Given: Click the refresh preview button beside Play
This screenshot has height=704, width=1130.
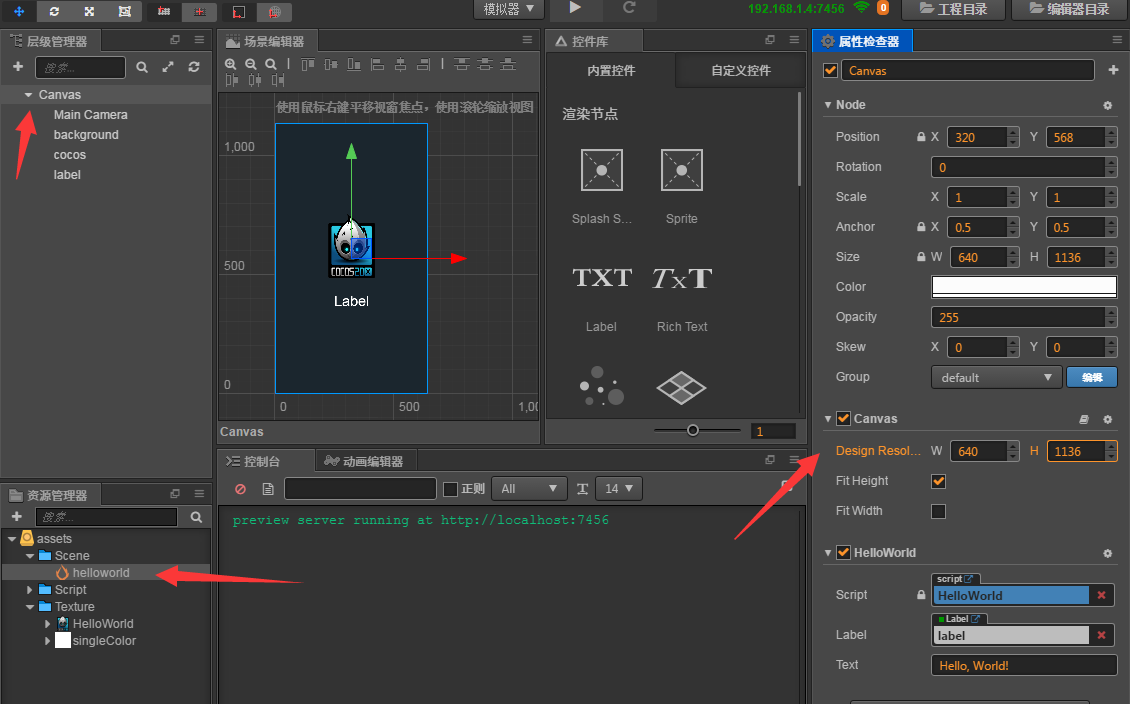Looking at the screenshot, I should (628, 8).
